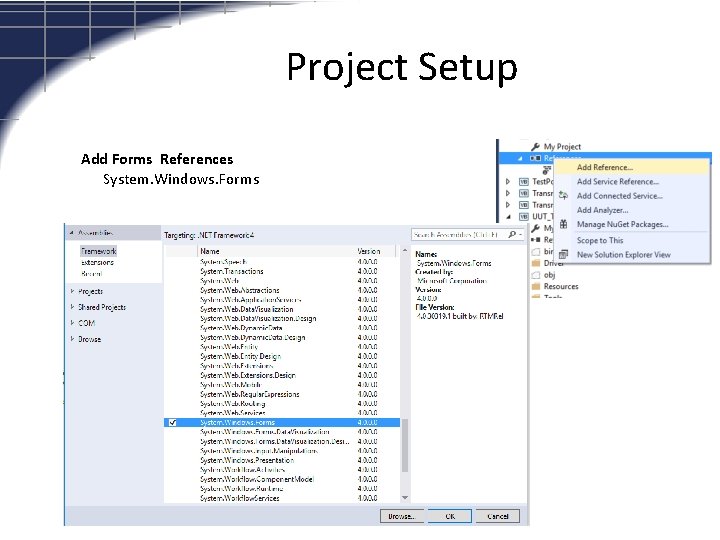Choose Add Analyzer... menu item
The image size is (720, 540).
pos(631,210)
